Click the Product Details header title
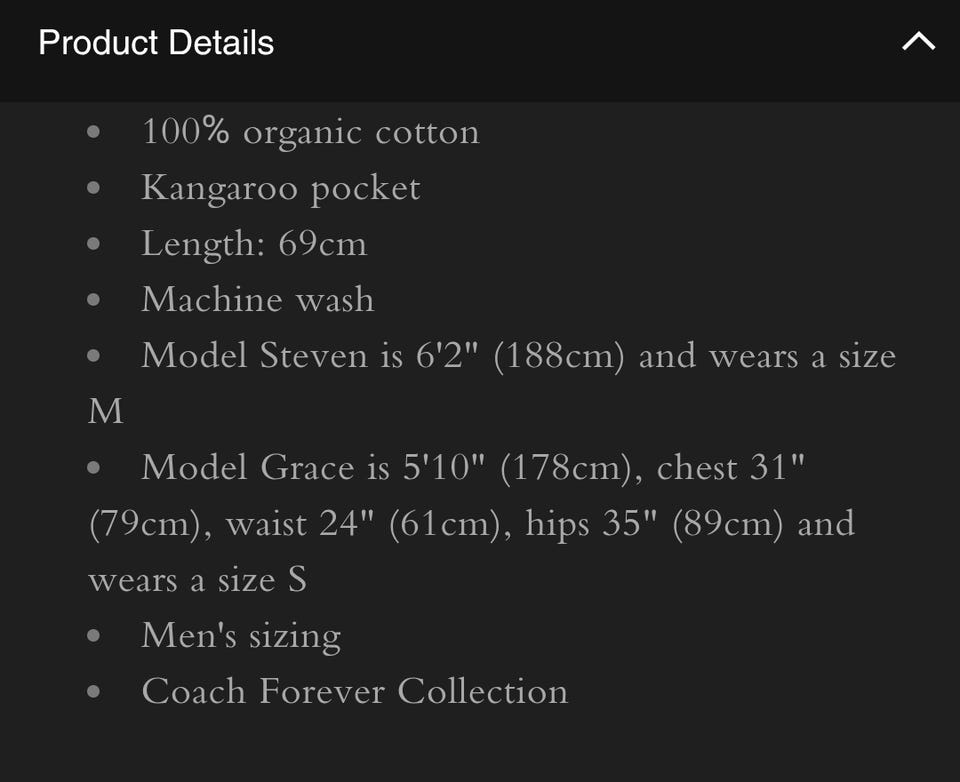The width and height of the screenshot is (960, 782). (156, 43)
